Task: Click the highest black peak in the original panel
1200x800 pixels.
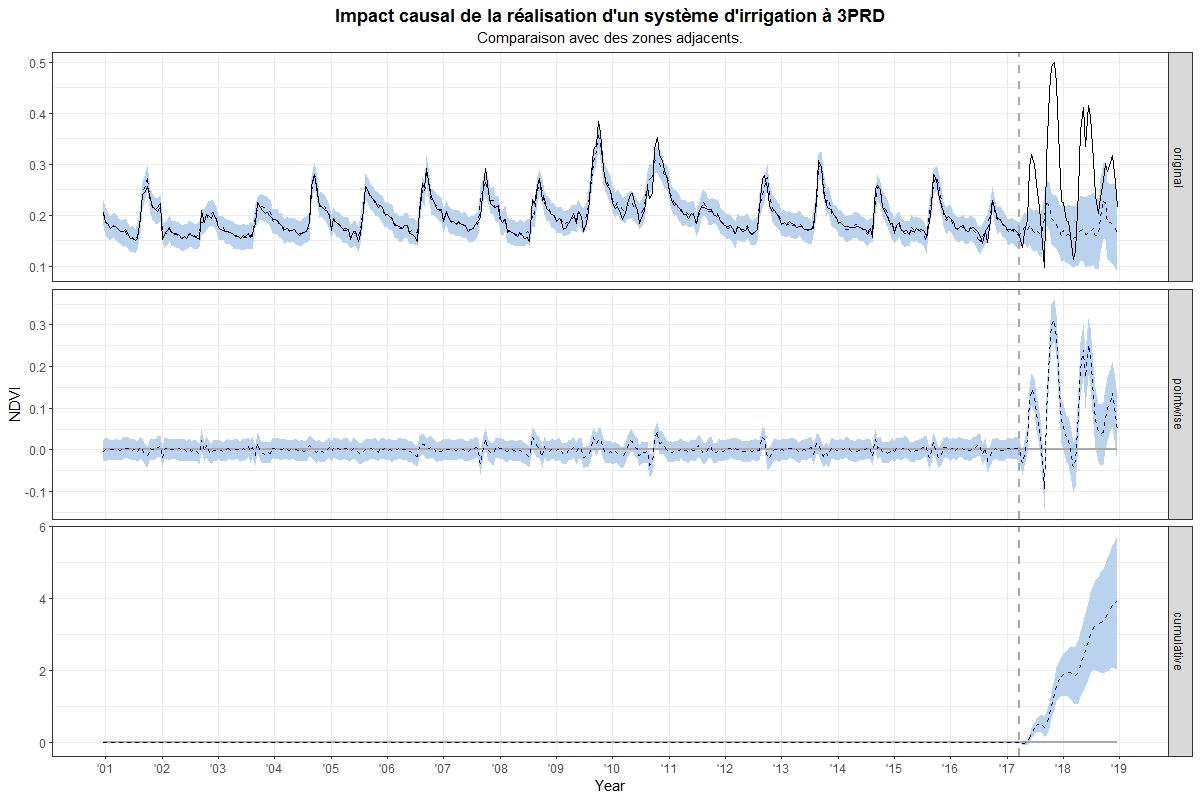Action: tap(1053, 64)
